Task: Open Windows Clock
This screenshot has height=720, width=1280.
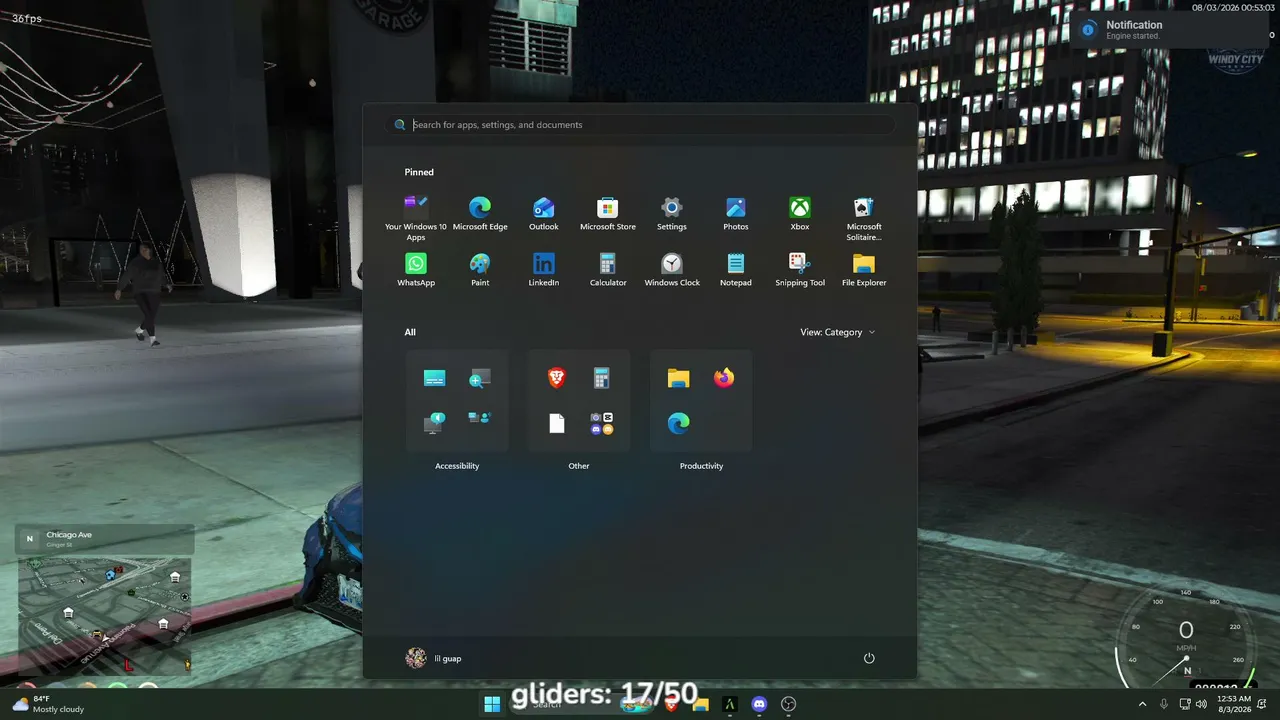Action: coord(672,271)
